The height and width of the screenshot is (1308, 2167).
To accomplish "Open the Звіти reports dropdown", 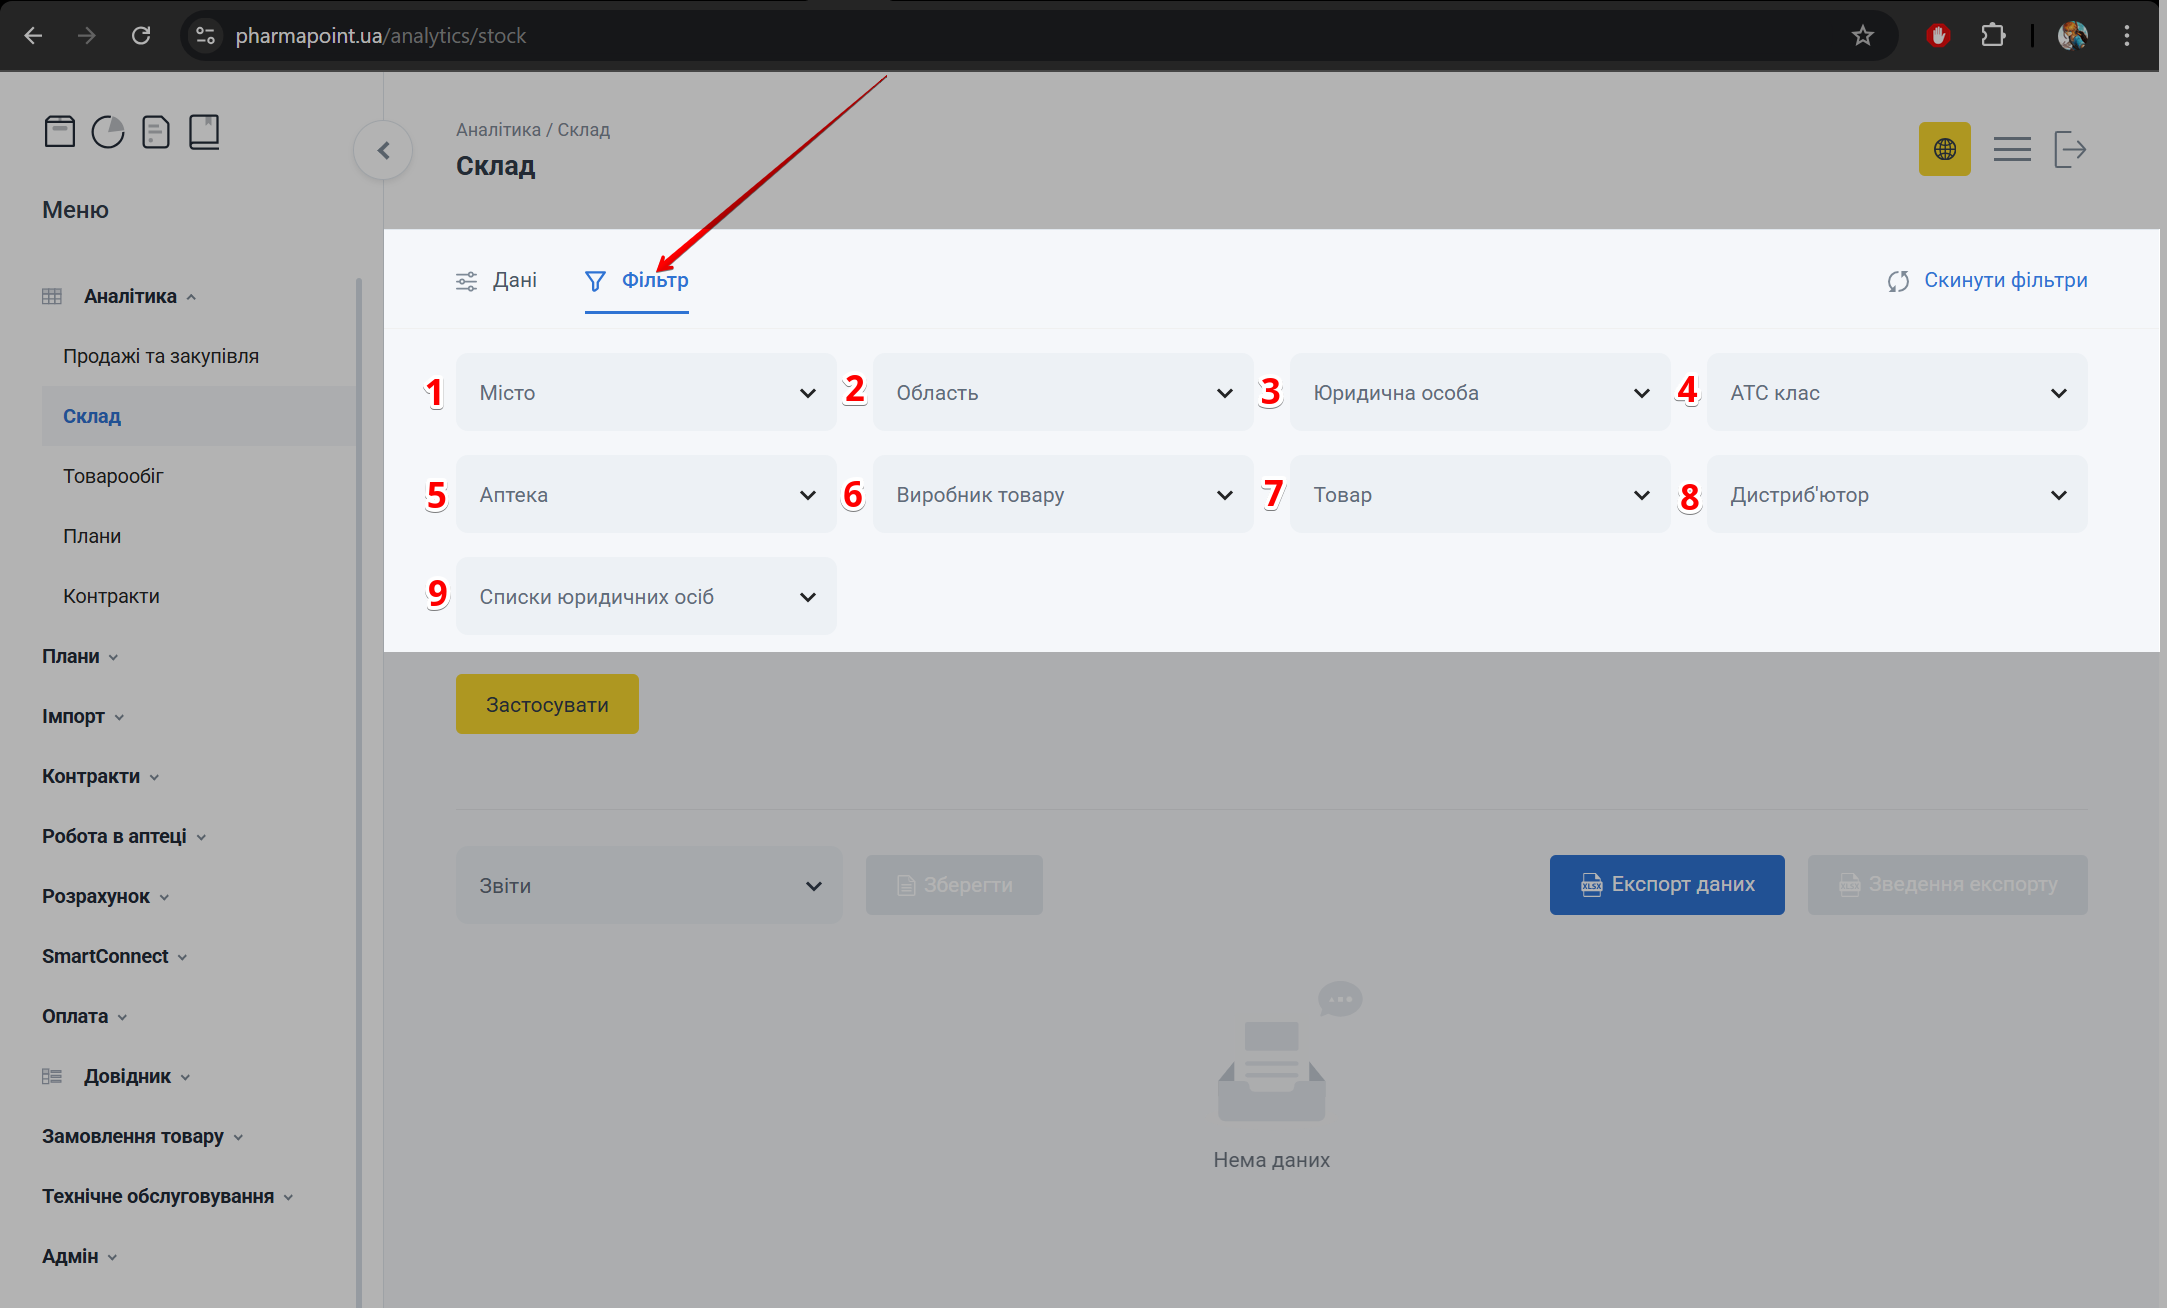I will click(649, 886).
